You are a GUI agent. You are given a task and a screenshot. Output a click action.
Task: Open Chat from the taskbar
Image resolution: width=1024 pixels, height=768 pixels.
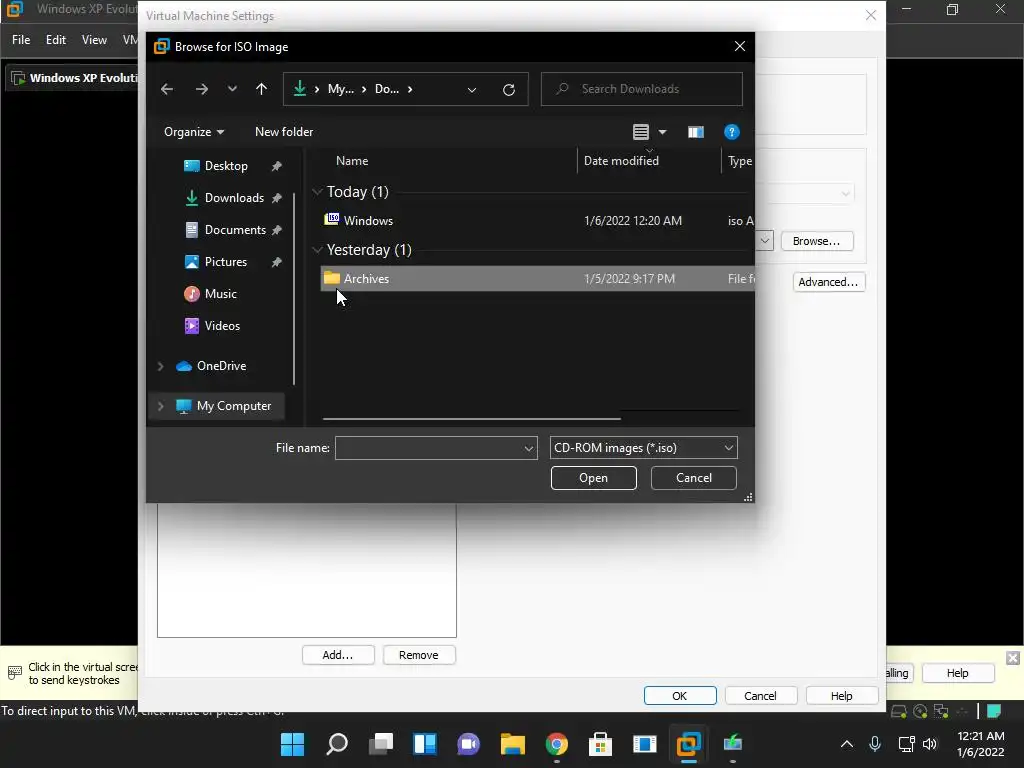pos(468,744)
